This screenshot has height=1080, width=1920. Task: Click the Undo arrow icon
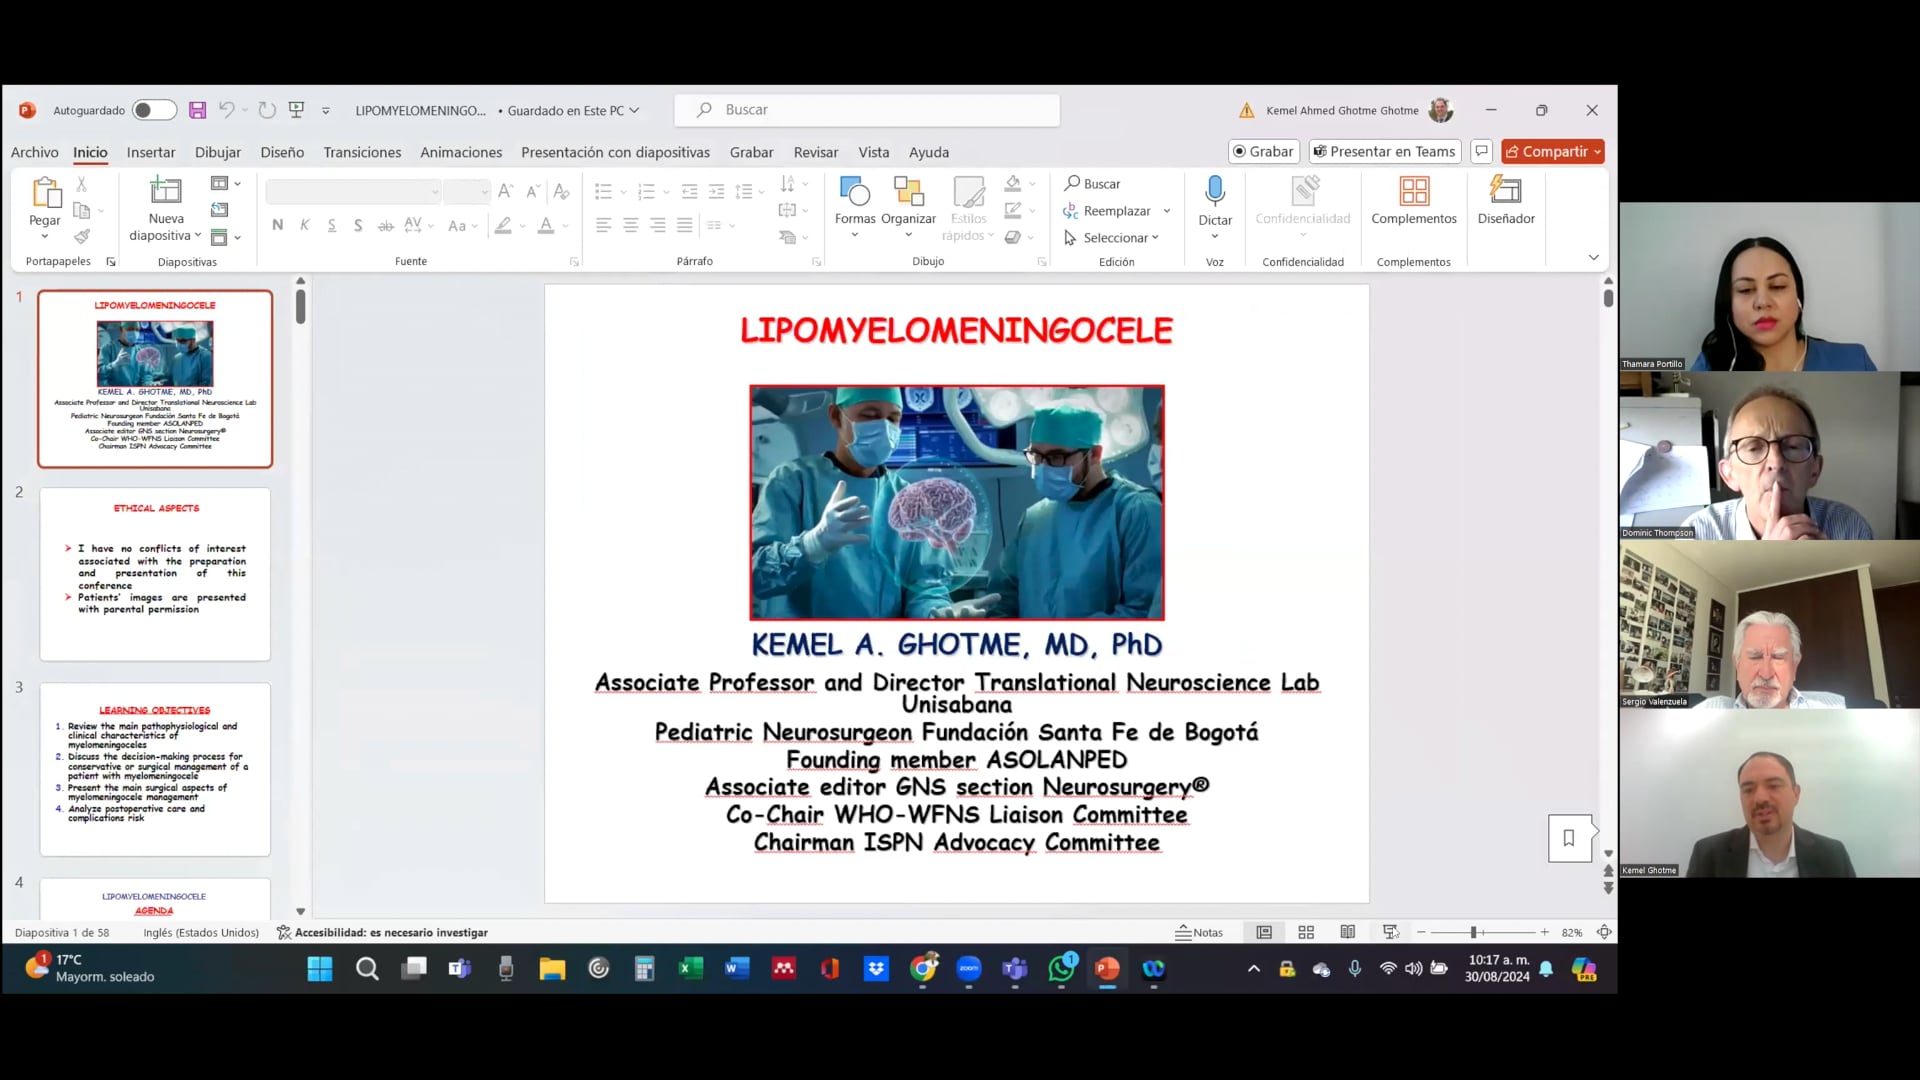pyautogui.click(x=227, y=110)
